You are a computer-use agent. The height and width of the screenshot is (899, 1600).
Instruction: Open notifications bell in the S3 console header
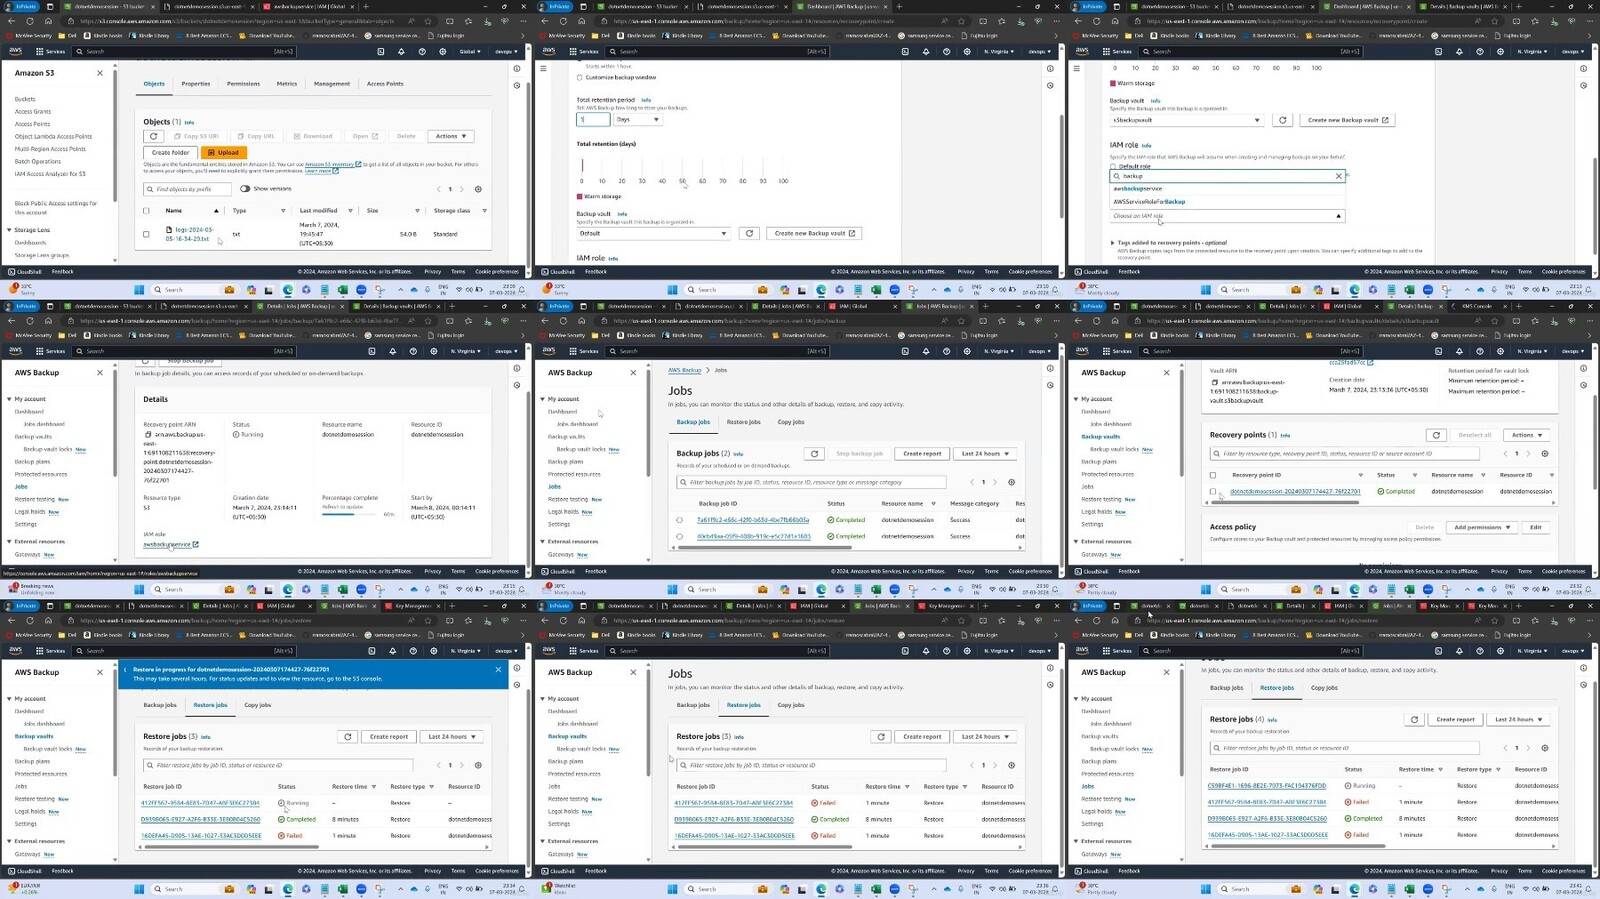402,51
